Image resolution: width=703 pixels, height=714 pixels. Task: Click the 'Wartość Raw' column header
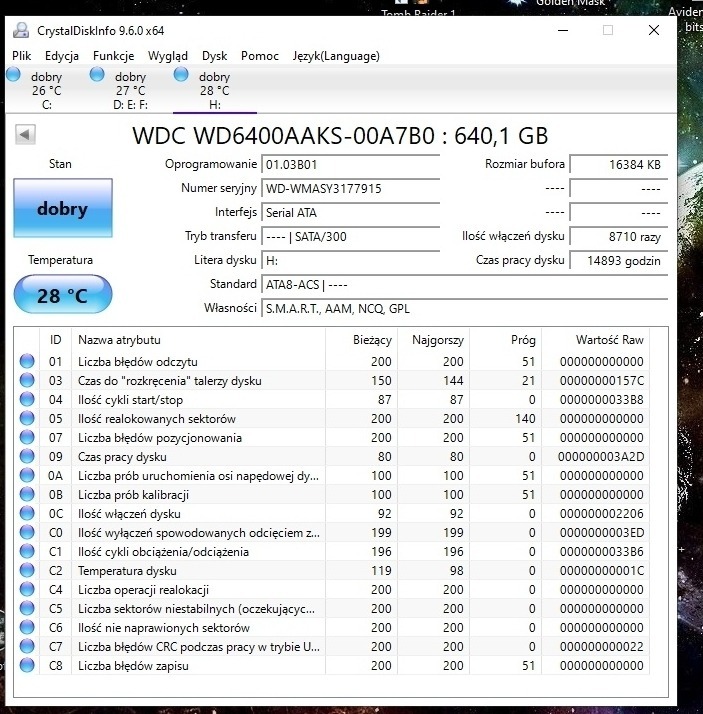pos(609,340)
